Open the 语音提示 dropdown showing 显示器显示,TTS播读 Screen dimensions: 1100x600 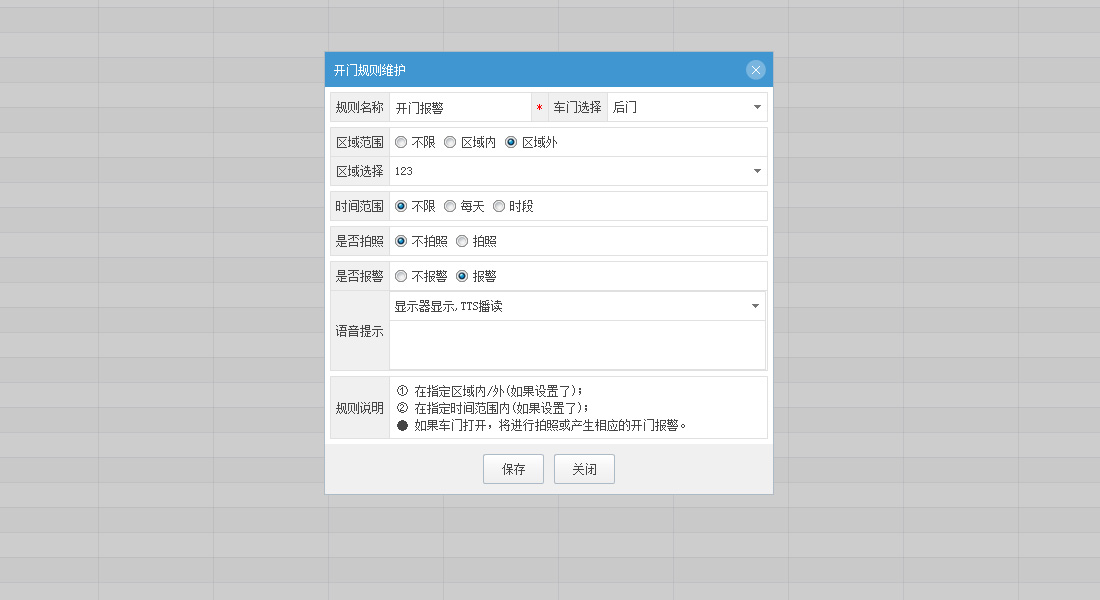pyautogui.click(x=577, y=306)
